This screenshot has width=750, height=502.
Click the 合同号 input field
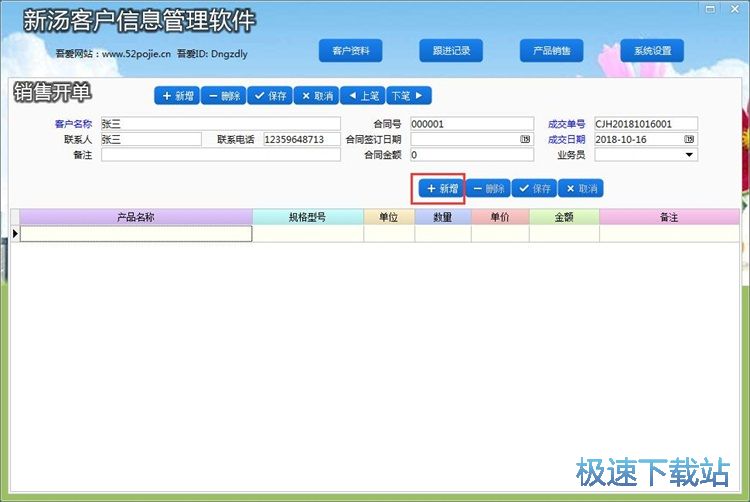pos(472,124)
